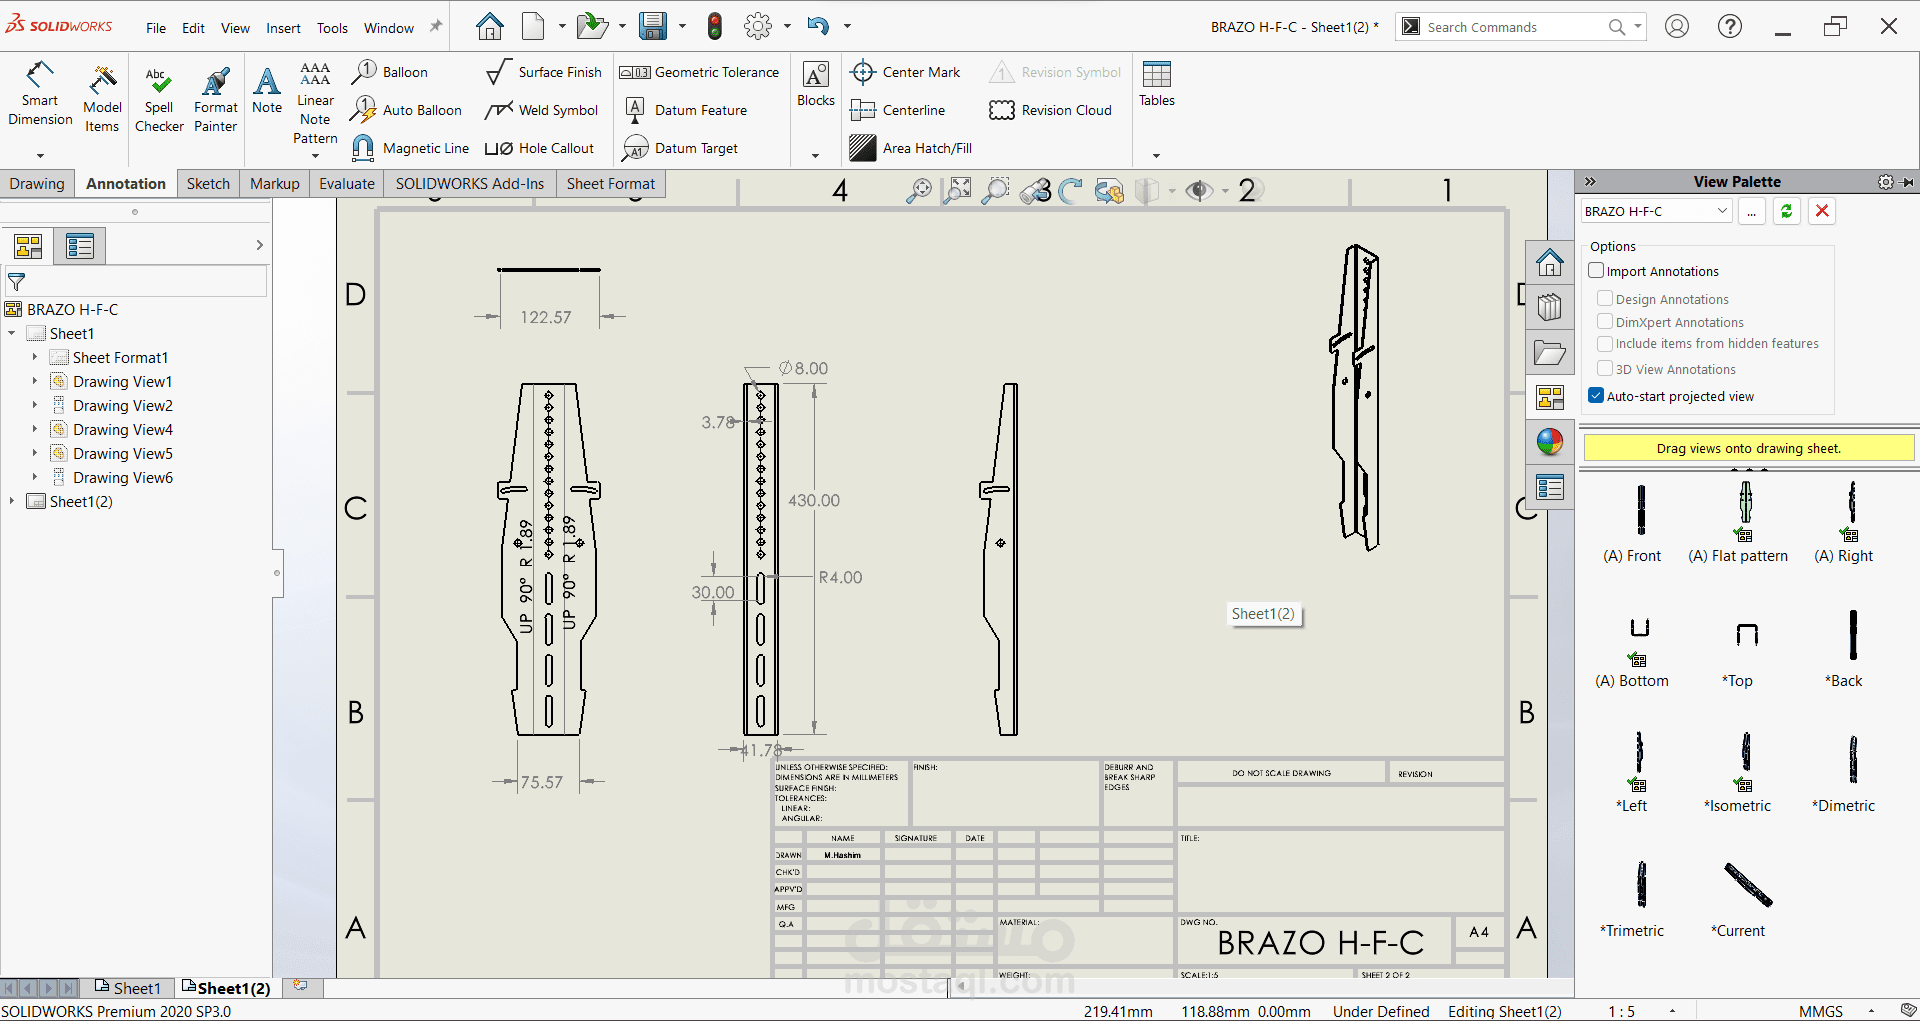
Task: Open the Options gear dropdown arrow
Action: [x=787, y=26]
